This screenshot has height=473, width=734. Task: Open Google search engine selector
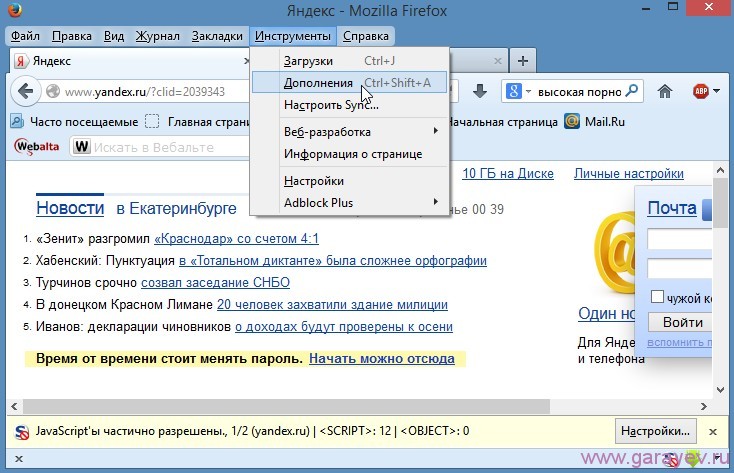(x=518, y=91)
